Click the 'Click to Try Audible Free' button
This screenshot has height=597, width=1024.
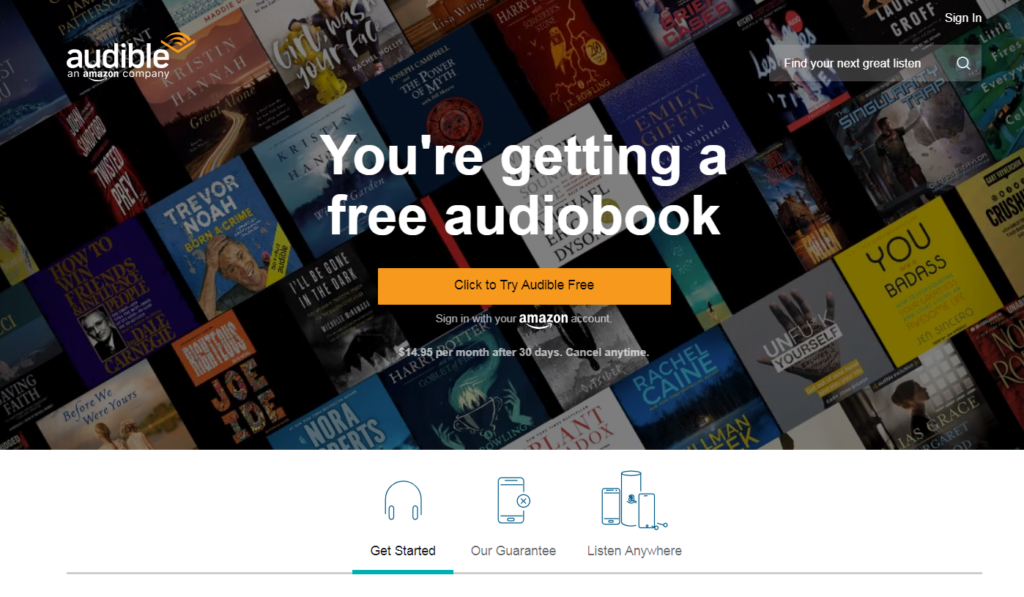[524, 285]
